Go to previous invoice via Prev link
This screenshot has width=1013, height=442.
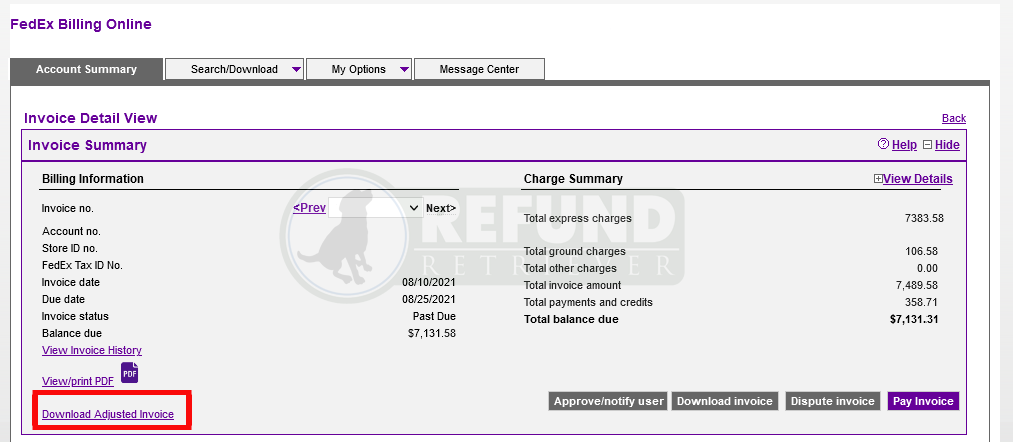point(309,208)
